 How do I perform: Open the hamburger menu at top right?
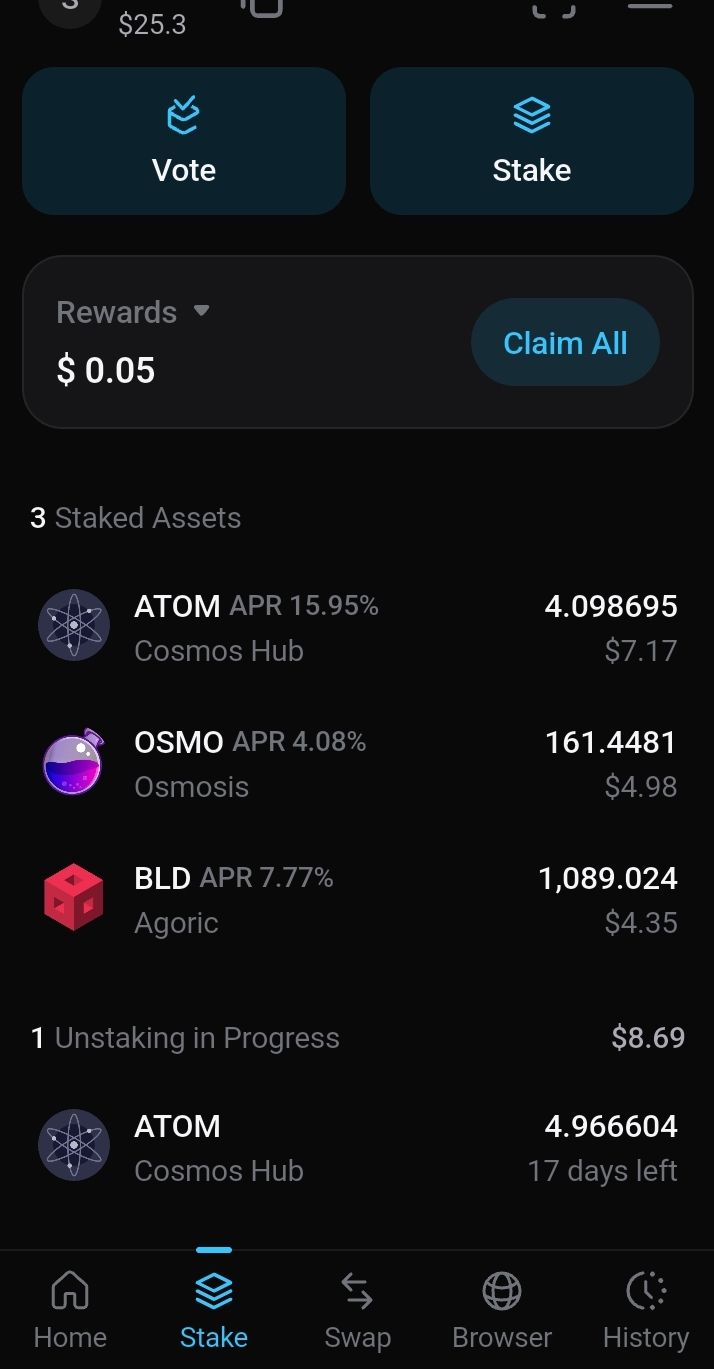[650, 5]
